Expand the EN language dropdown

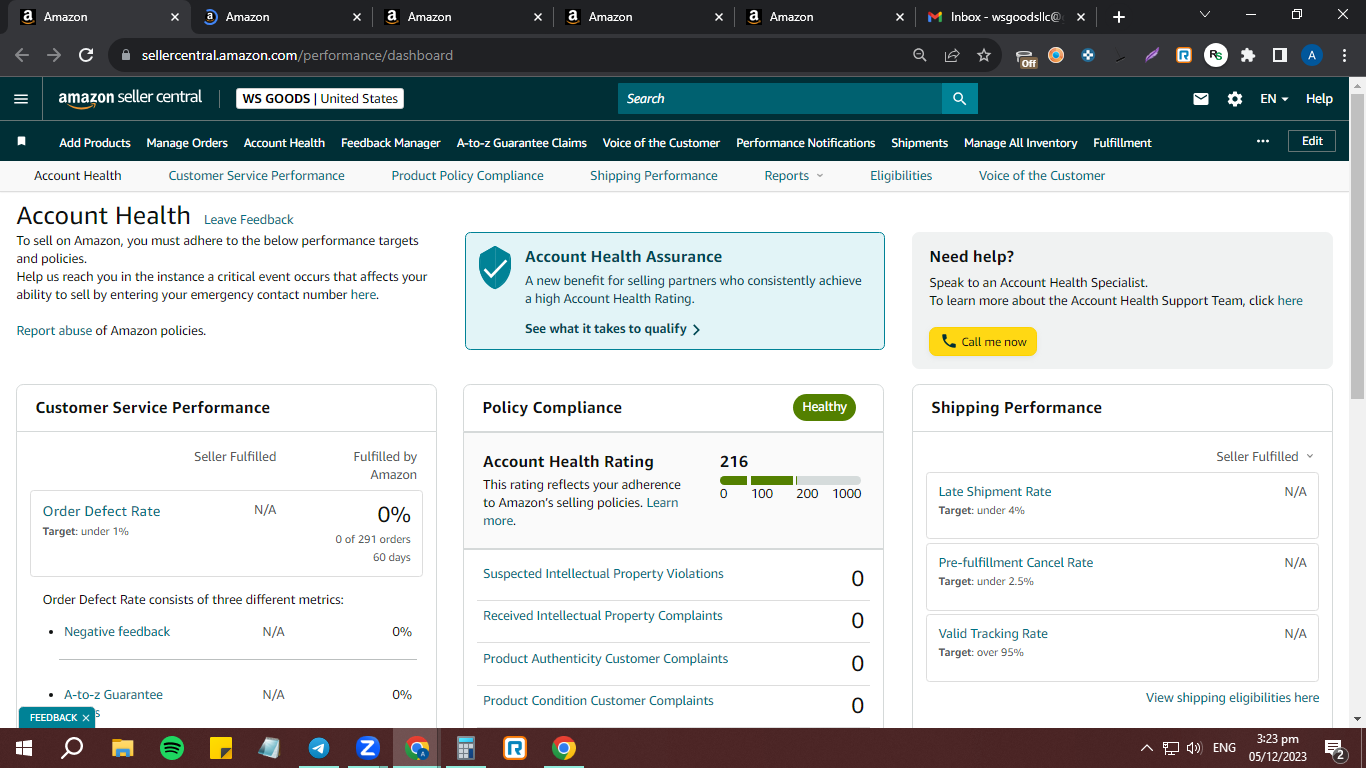click(1274, 99)
